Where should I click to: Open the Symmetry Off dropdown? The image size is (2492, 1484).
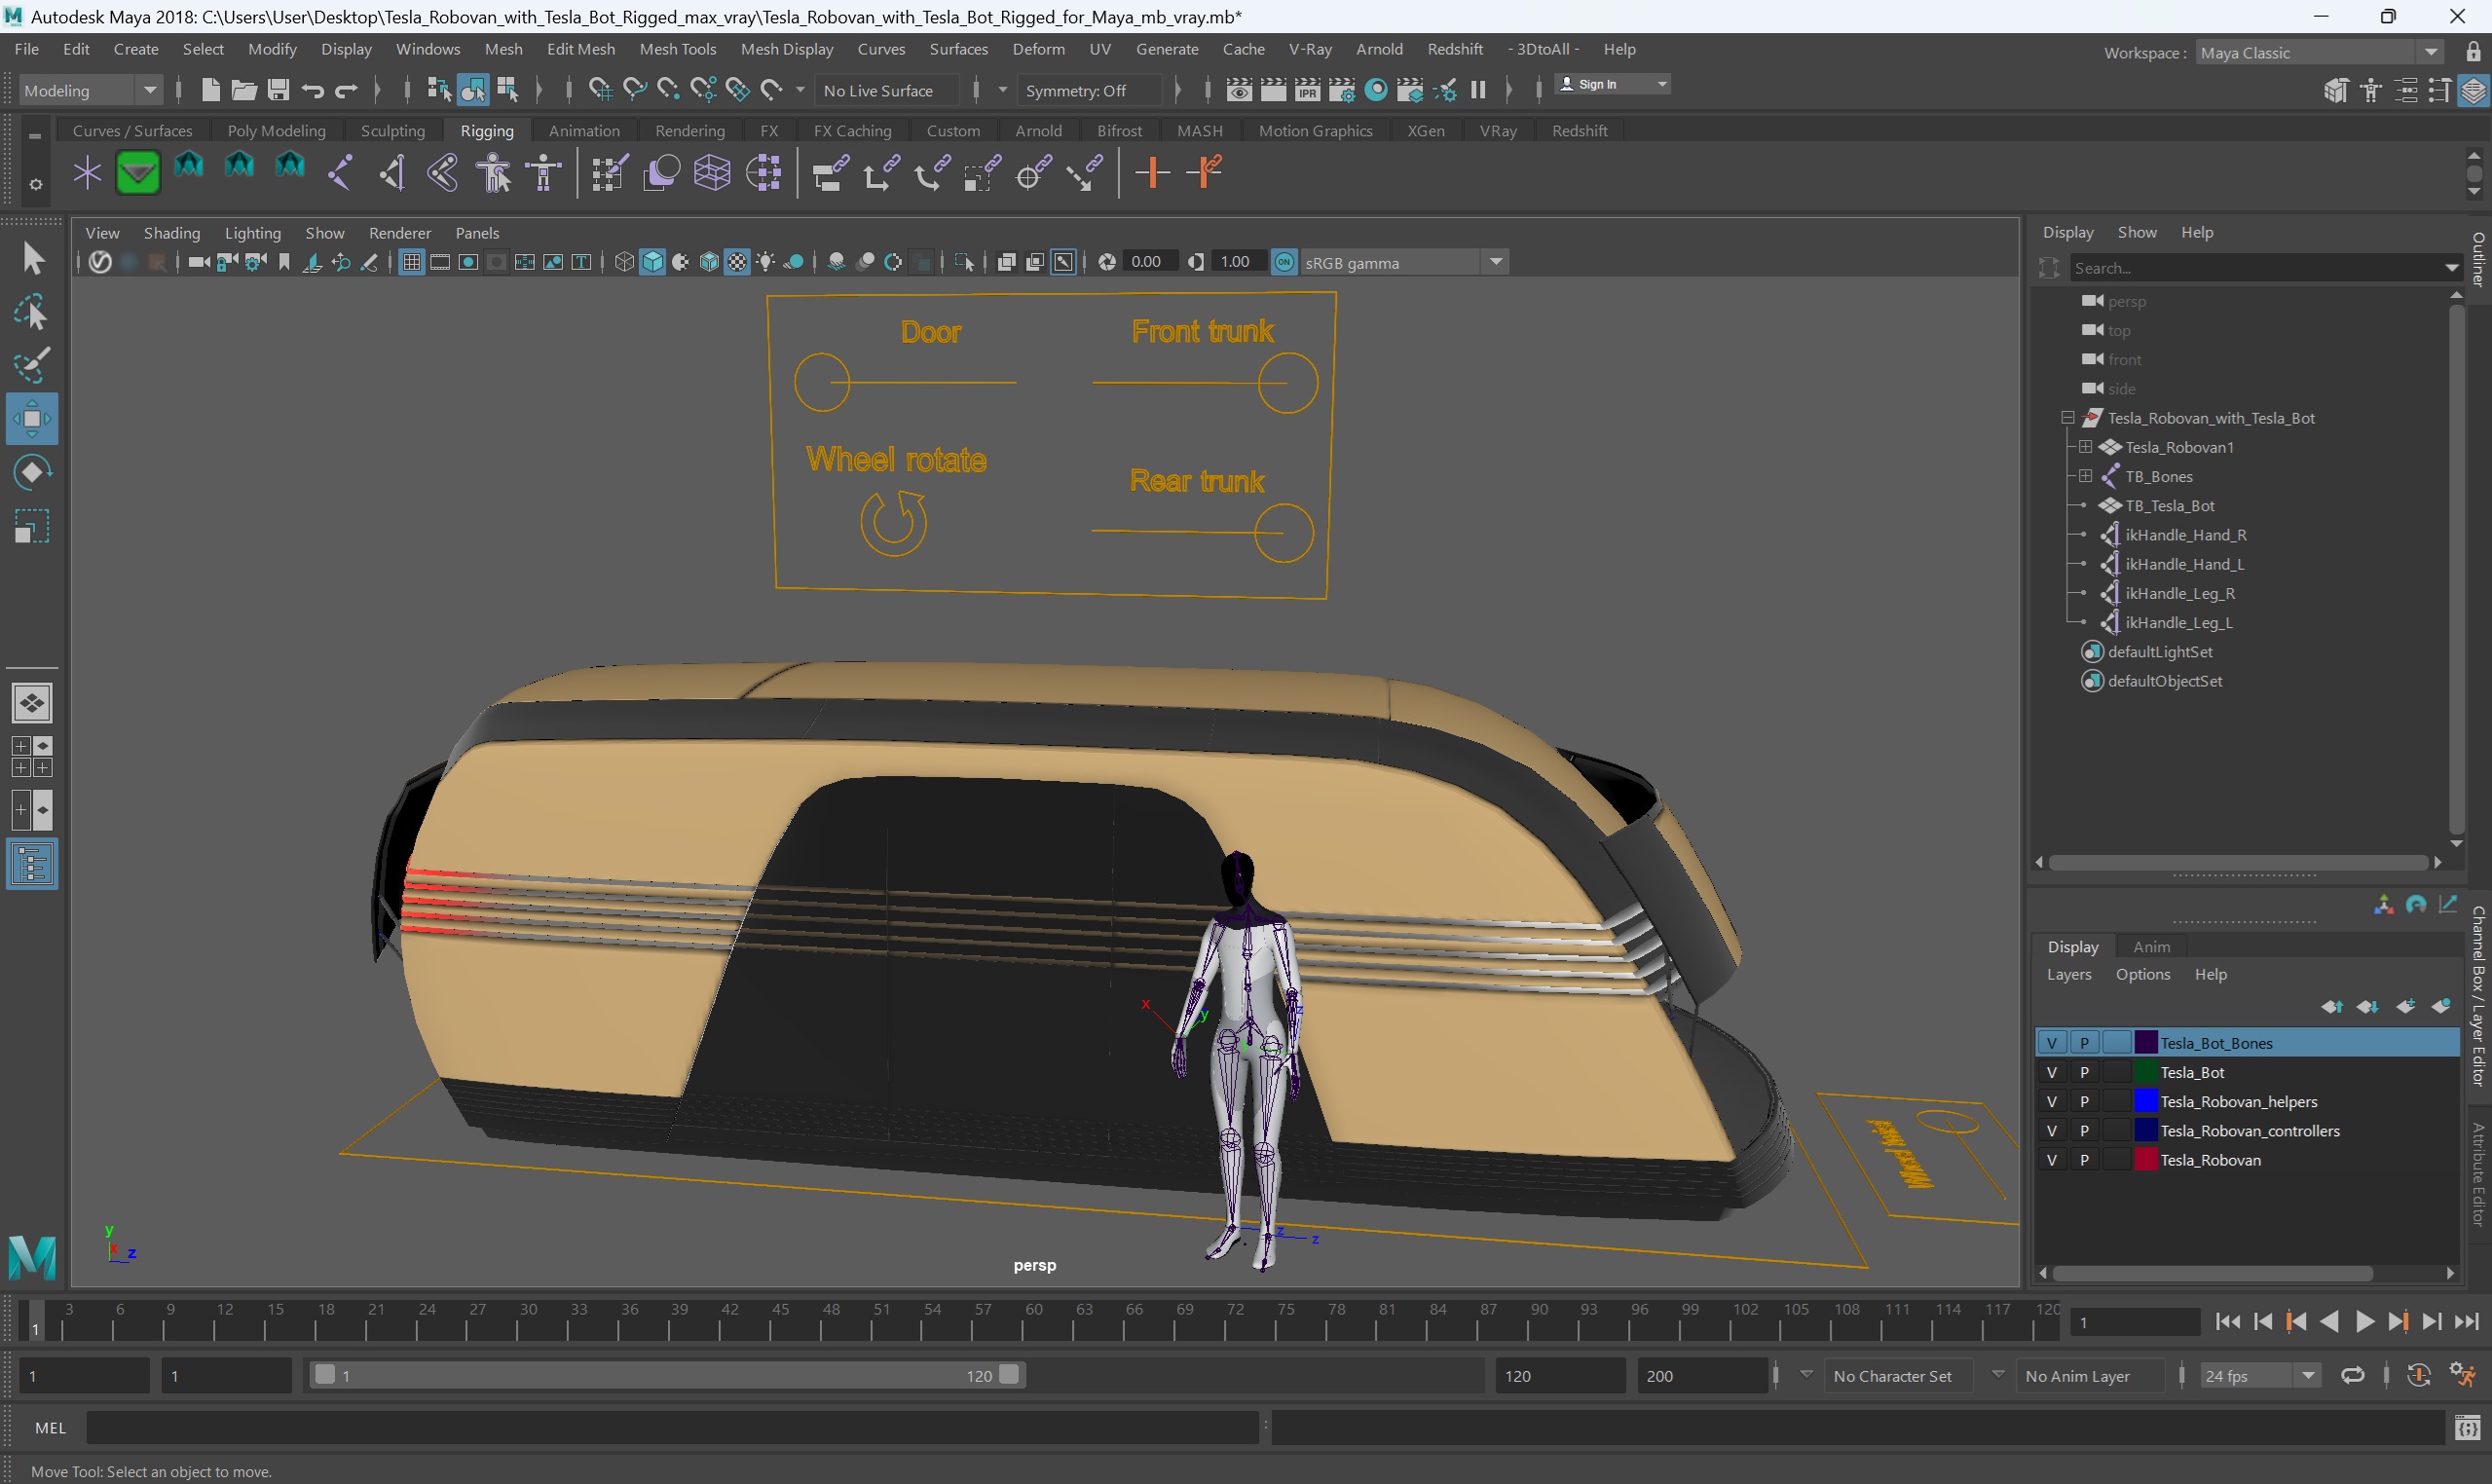pyautogui.click(x=1090, y=90)
